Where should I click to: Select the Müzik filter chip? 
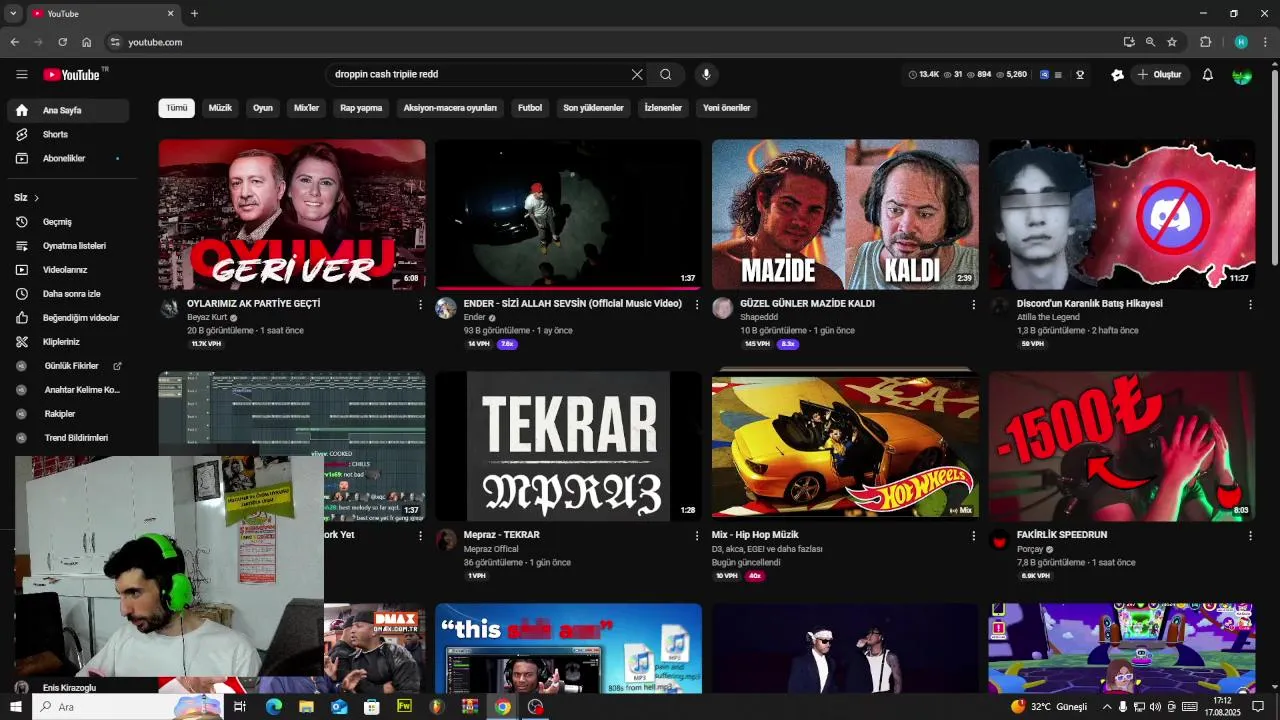(220, 108)
